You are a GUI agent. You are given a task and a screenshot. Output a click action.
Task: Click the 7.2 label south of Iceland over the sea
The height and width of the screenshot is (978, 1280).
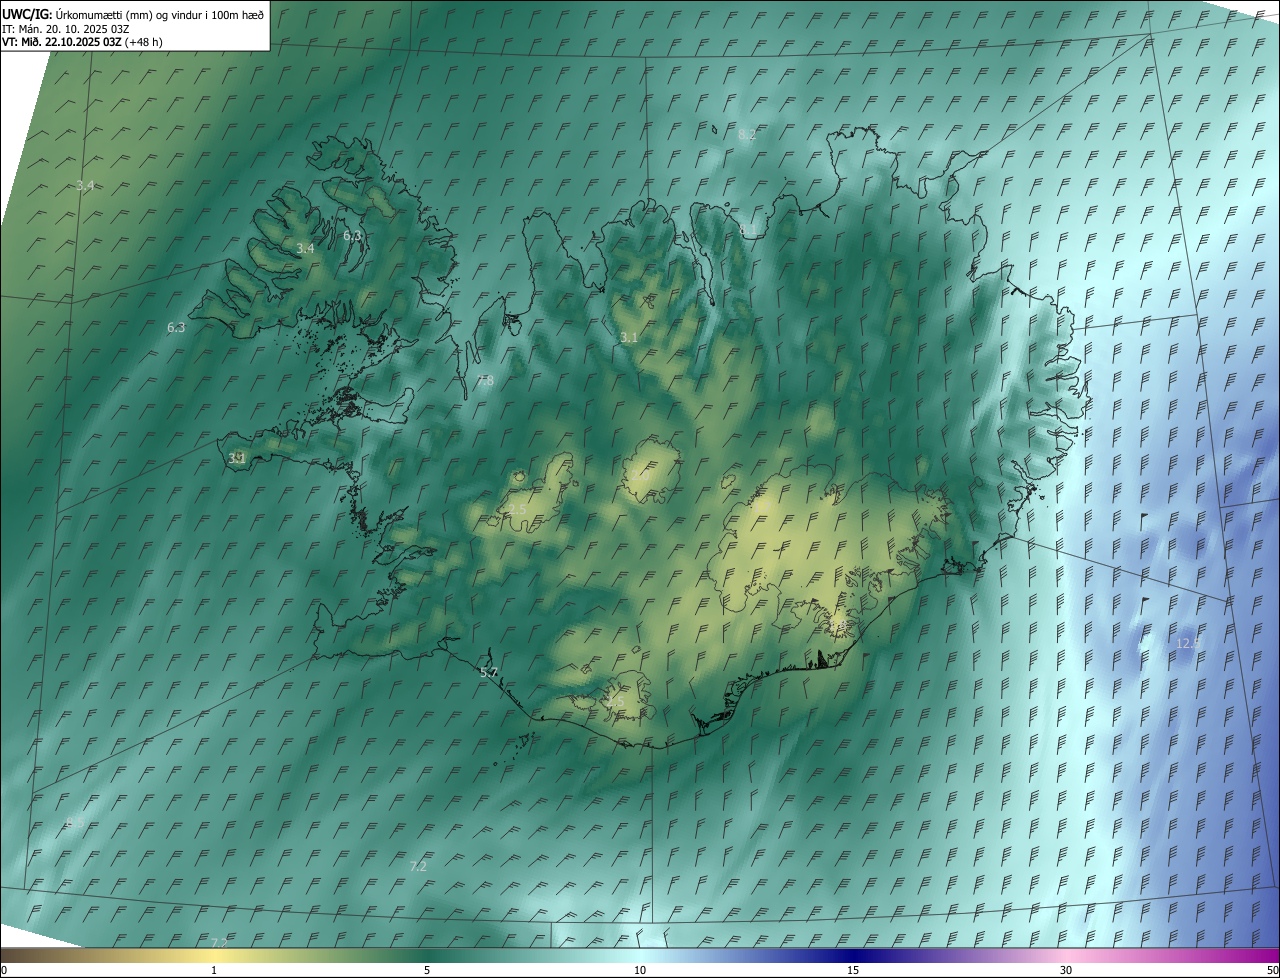(x=418, y=866)
